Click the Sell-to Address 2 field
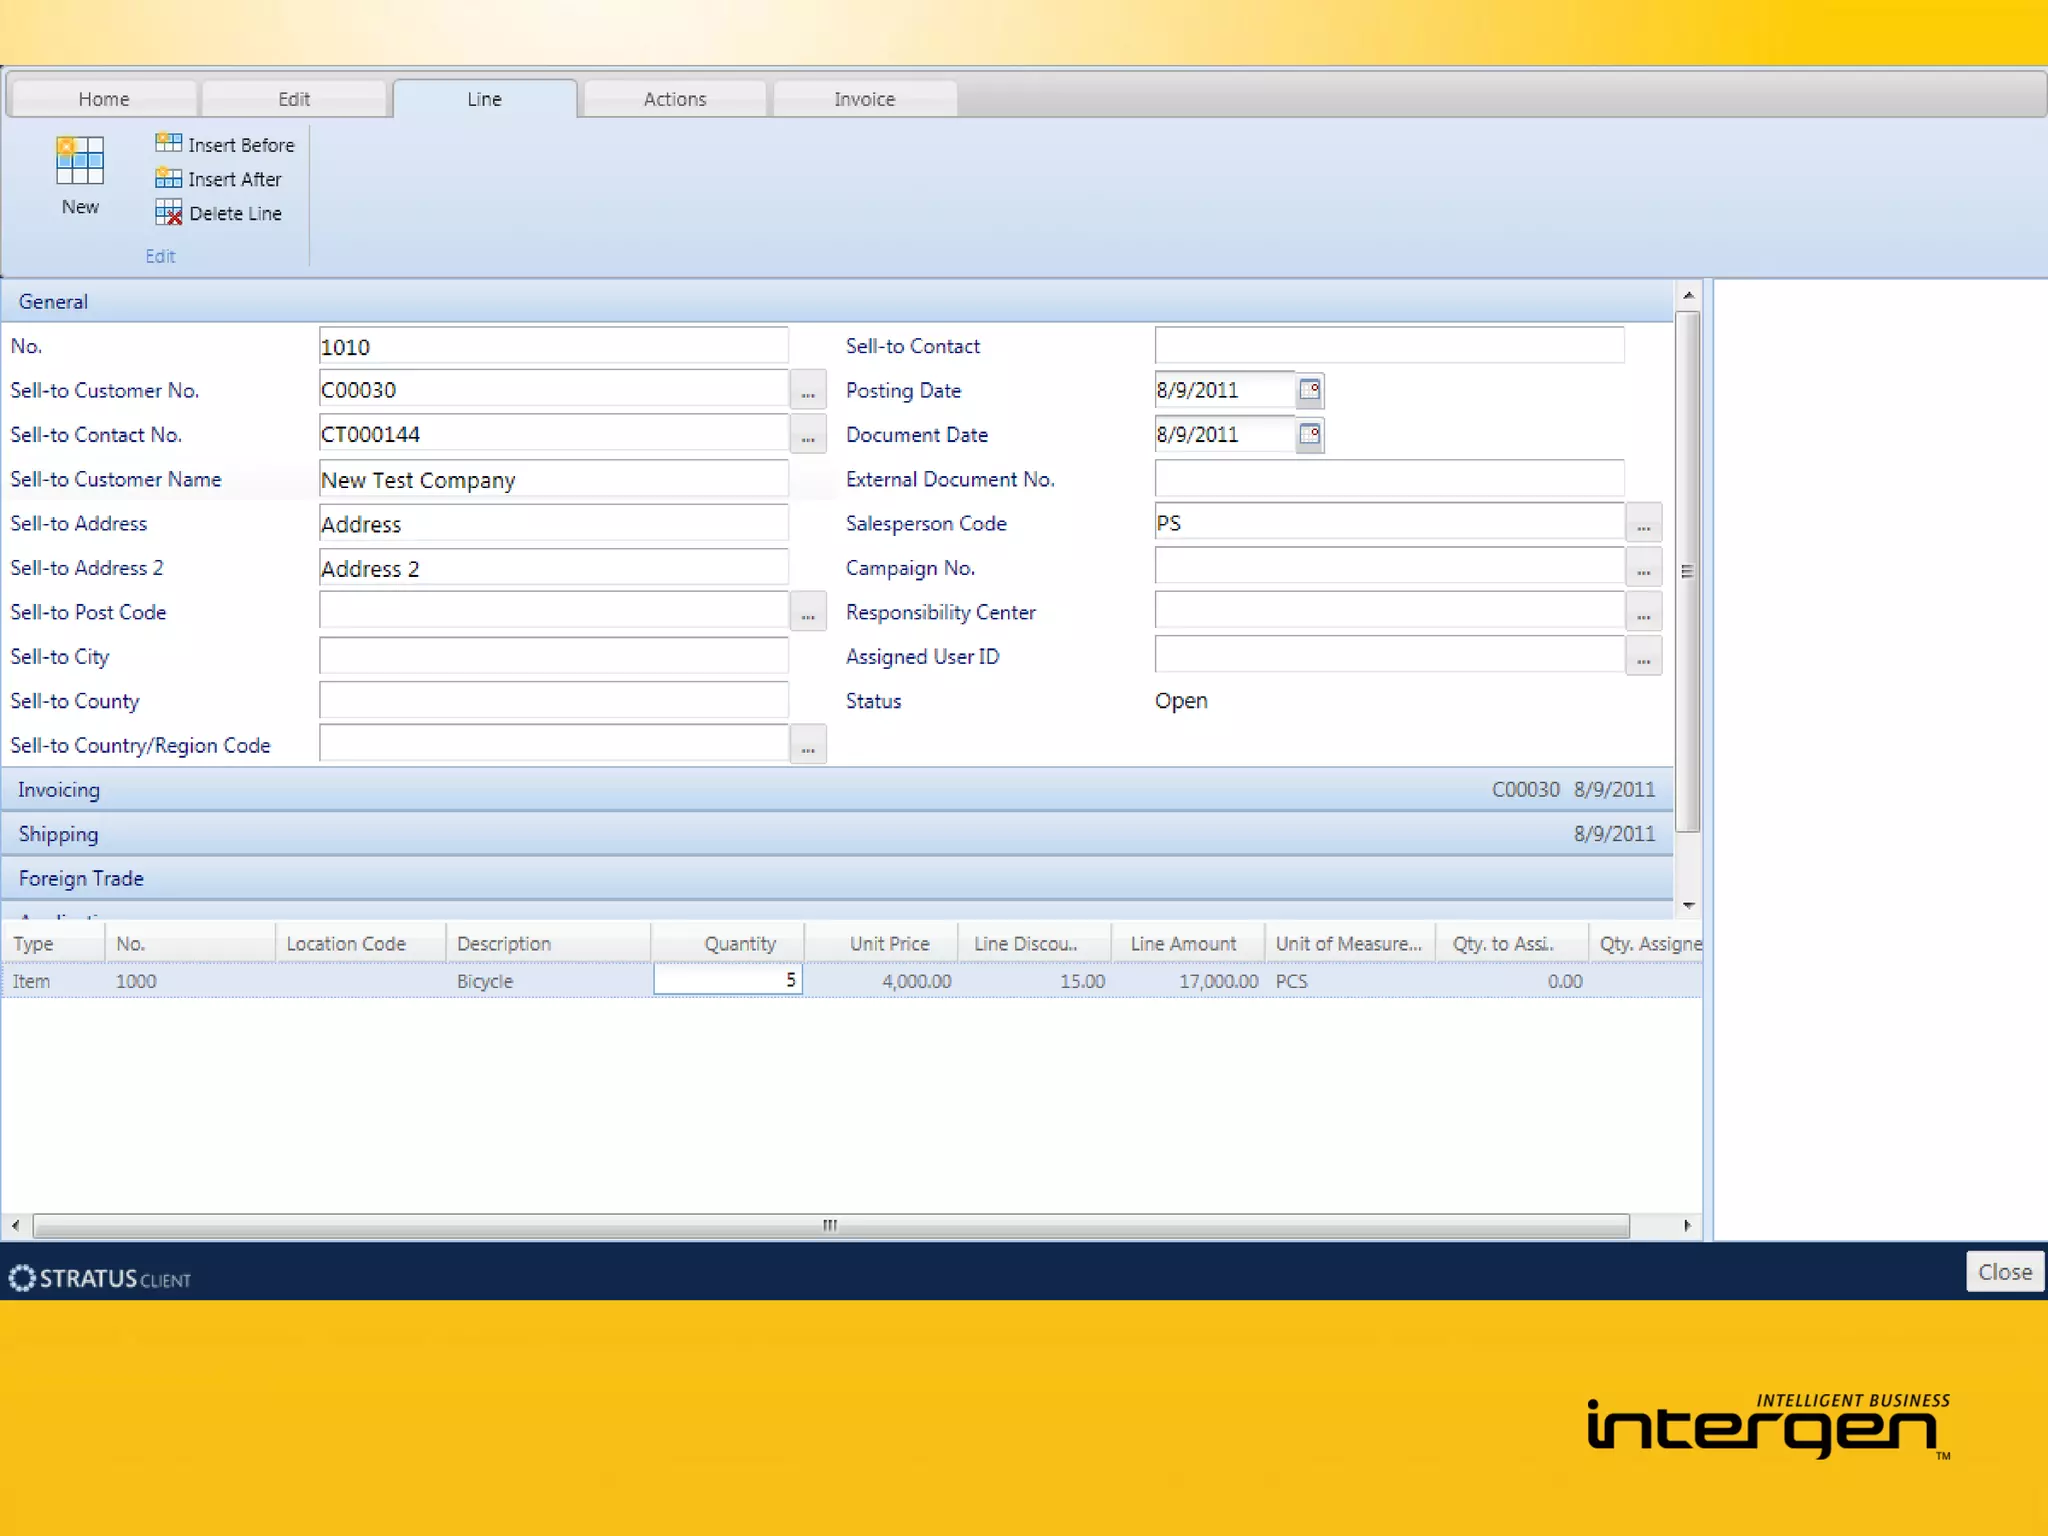The width and height of the screenshot is (2048, 1536). click(x=553, y=567)
